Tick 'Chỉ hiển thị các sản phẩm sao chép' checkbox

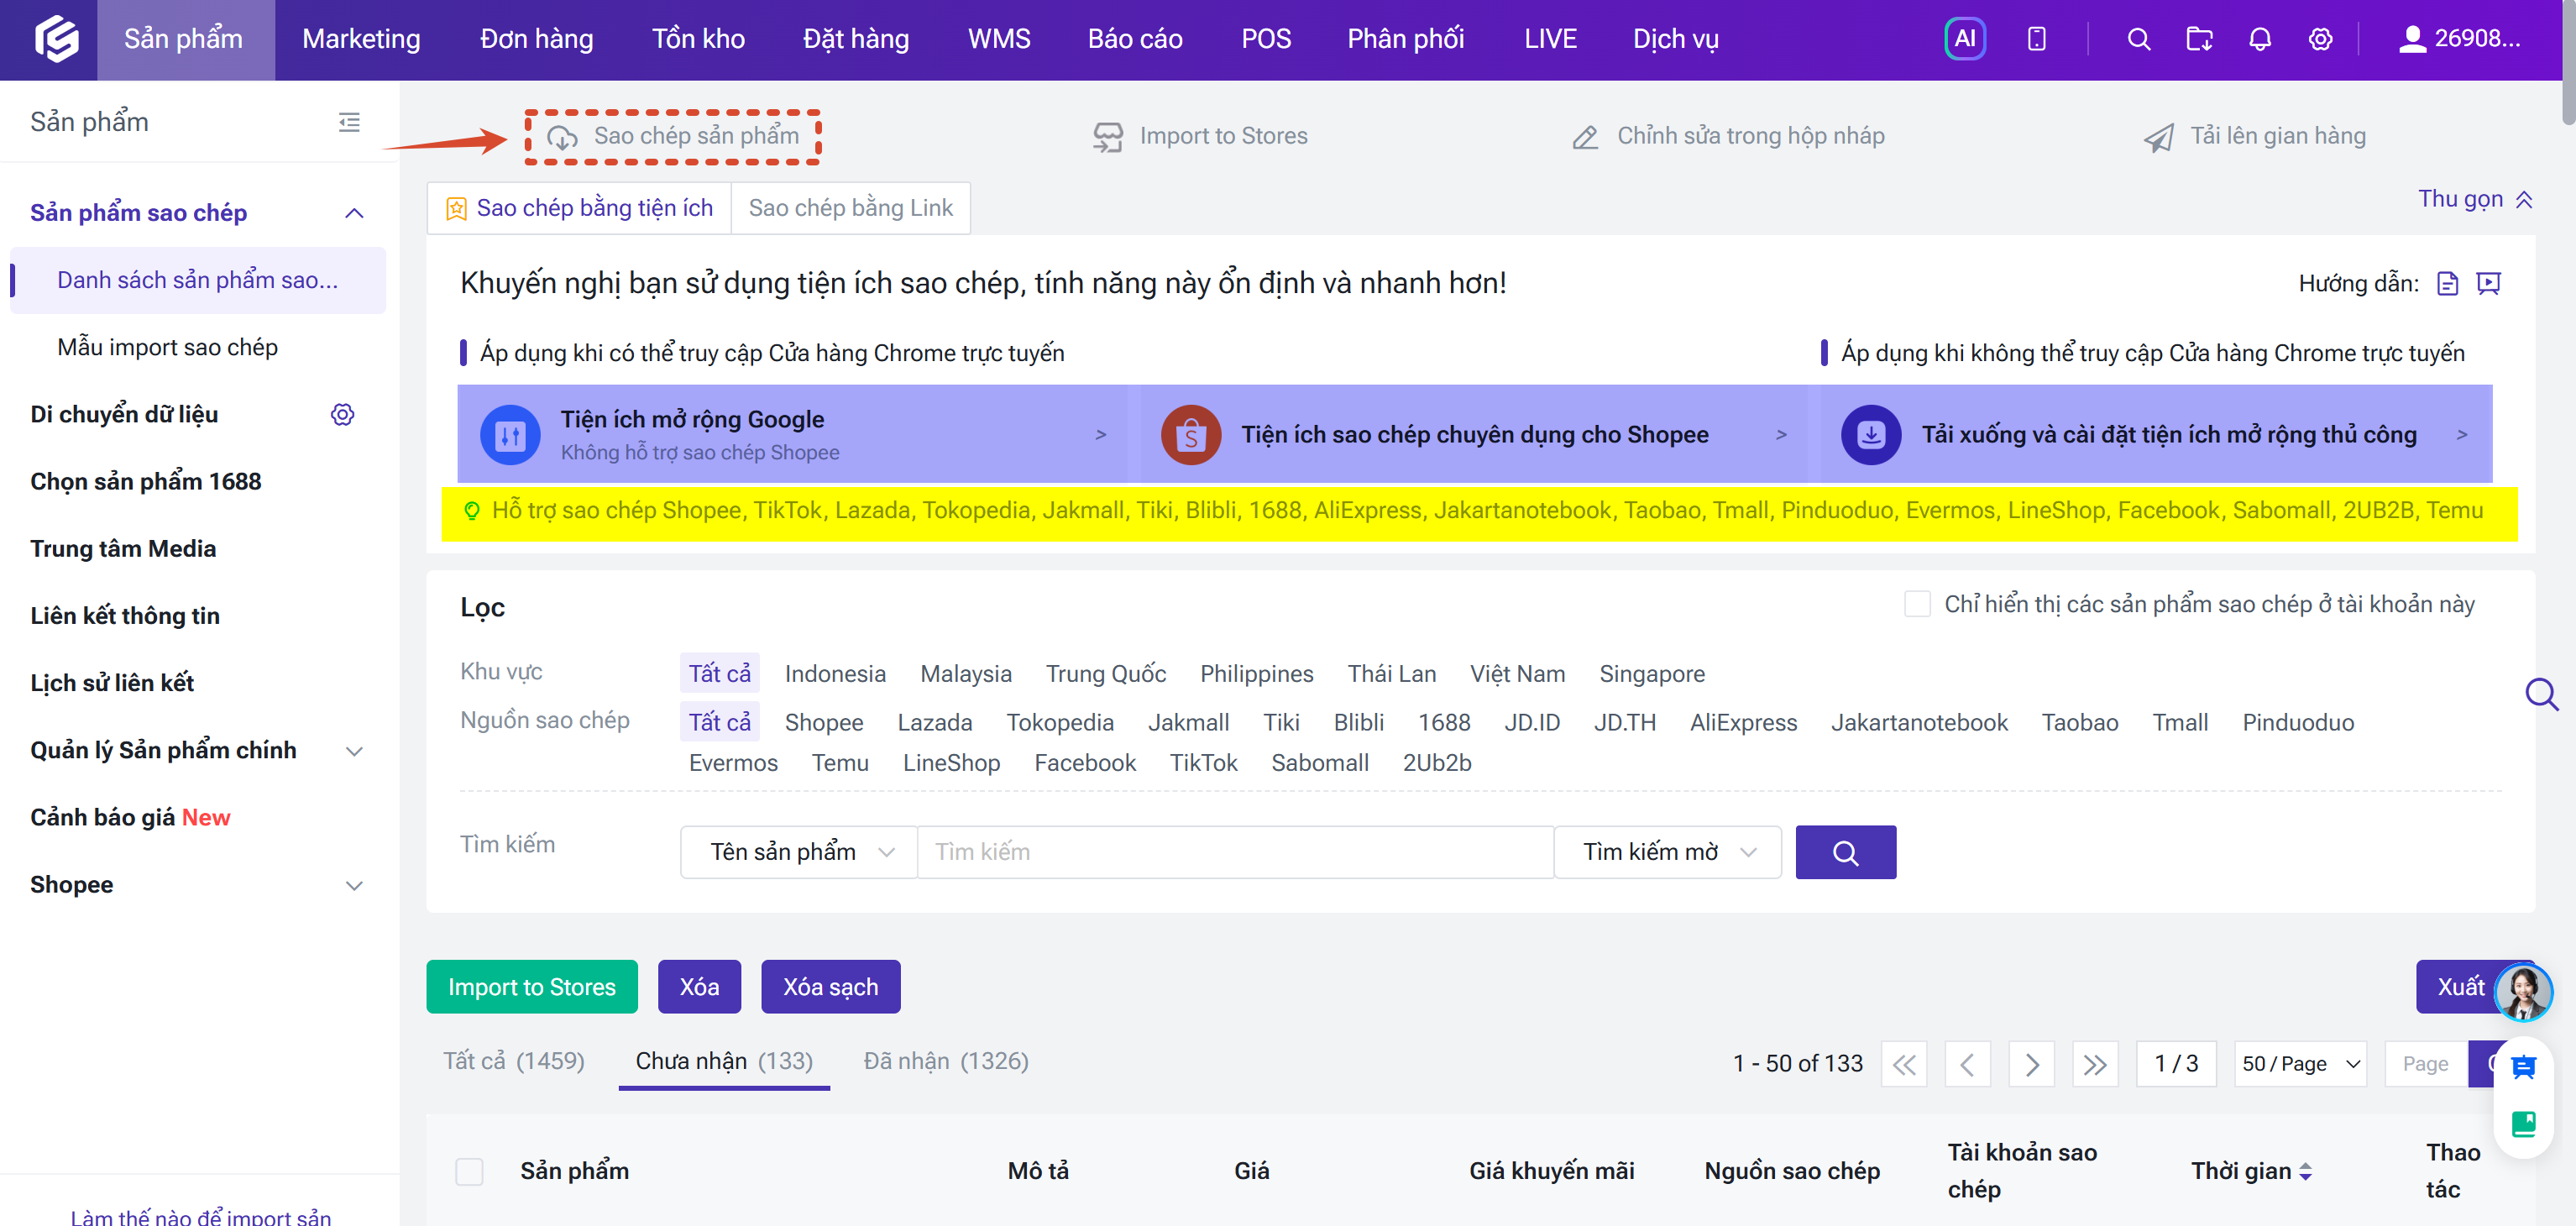[x=1917, y=604]
